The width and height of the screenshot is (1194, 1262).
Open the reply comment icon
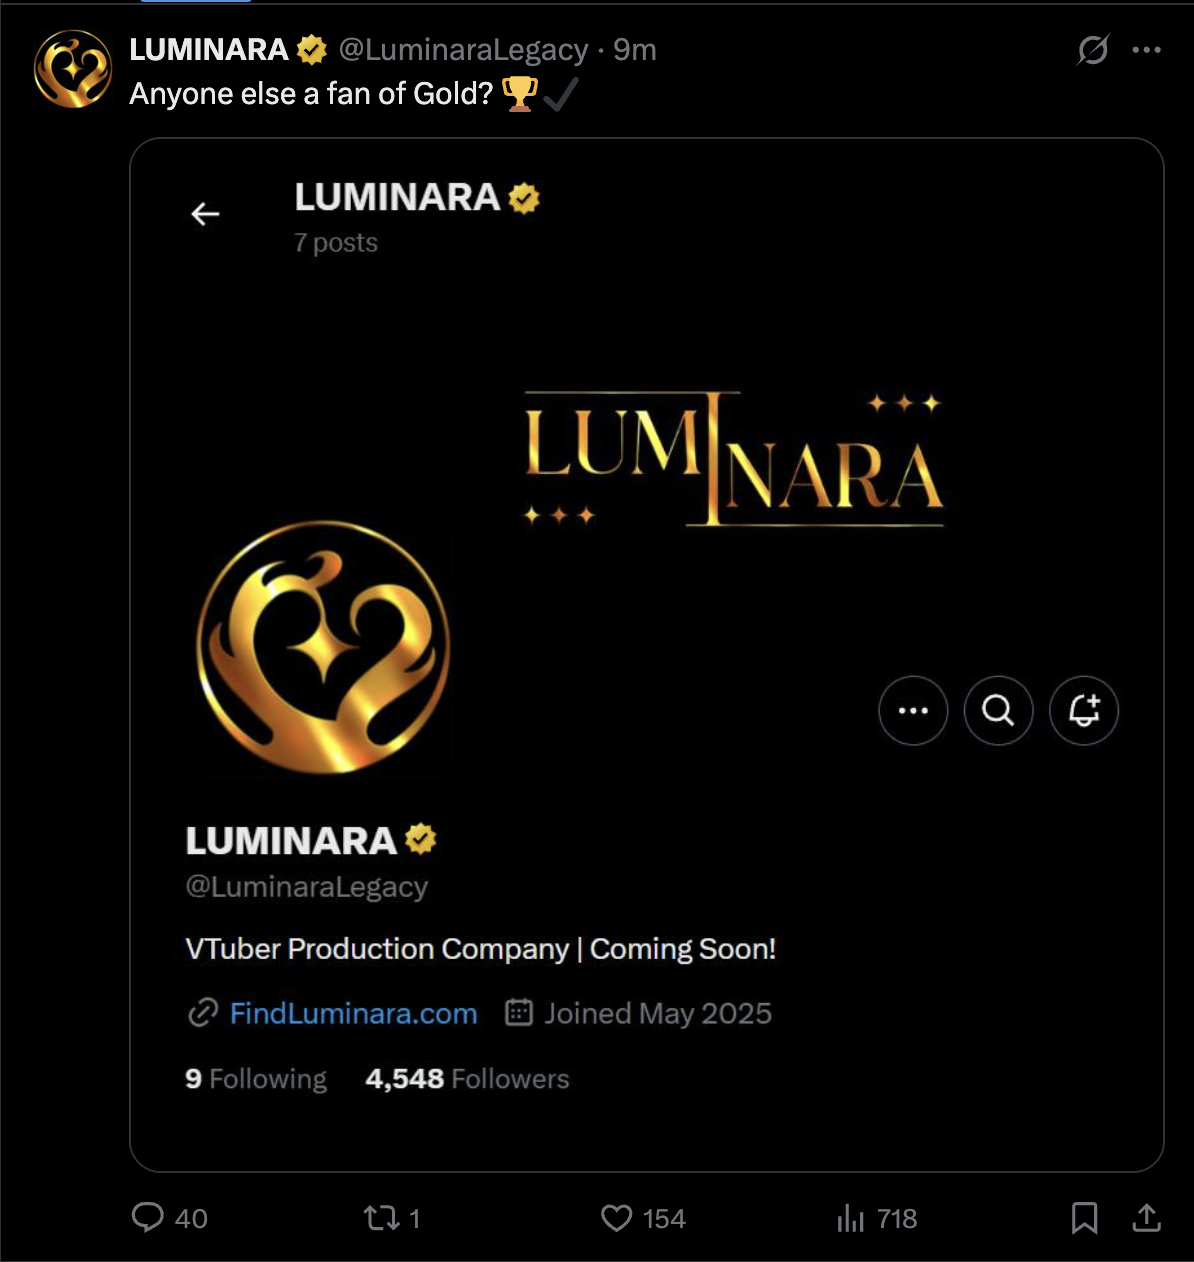148,1218
